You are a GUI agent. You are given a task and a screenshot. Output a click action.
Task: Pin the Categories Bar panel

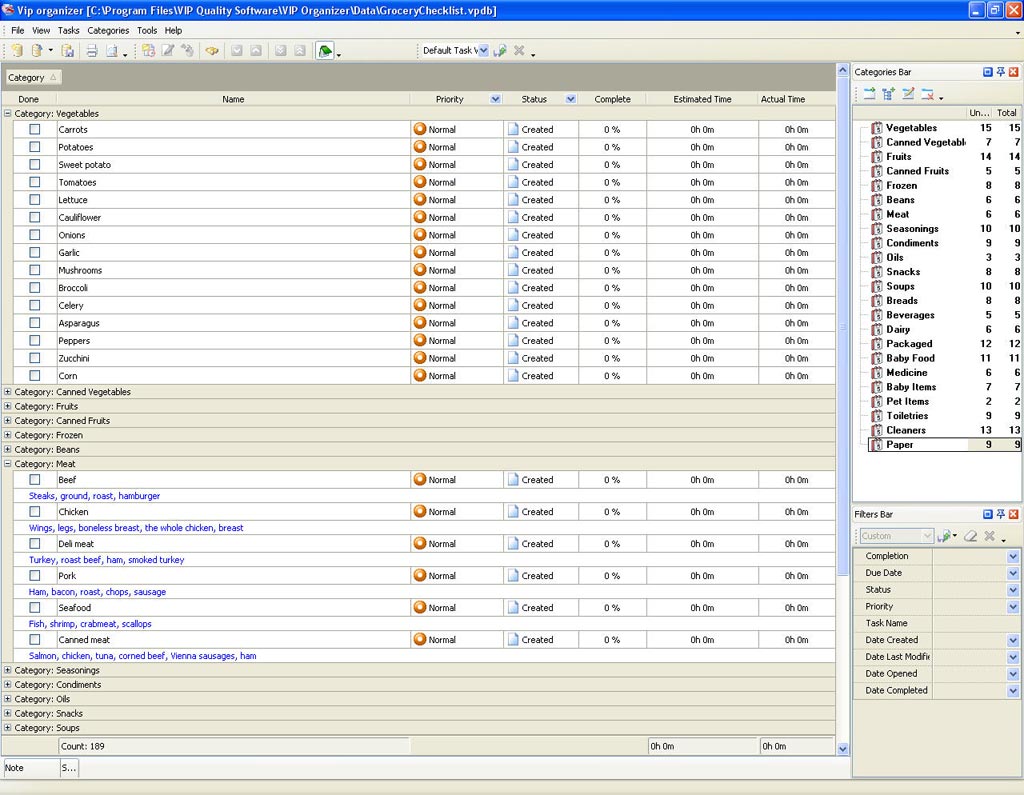pos(1001,72)
